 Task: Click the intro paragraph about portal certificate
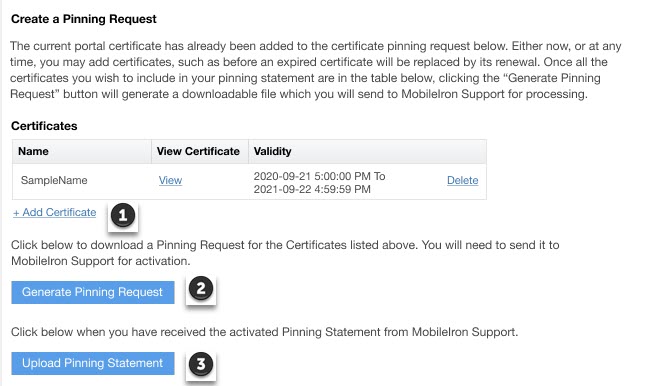(x=316, y=70)
